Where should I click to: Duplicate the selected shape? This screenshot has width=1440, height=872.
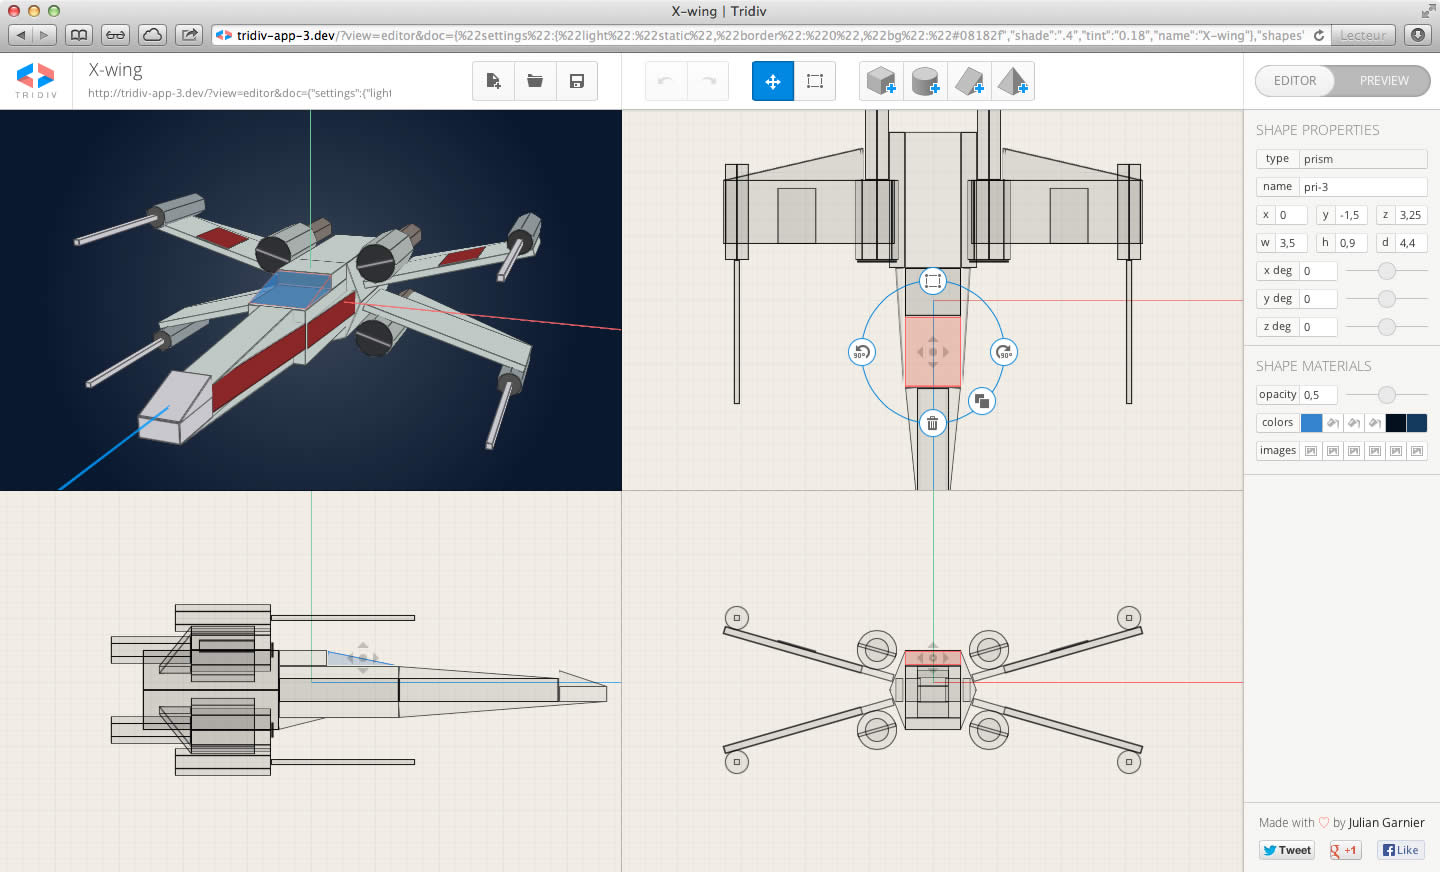pos(981,401)
